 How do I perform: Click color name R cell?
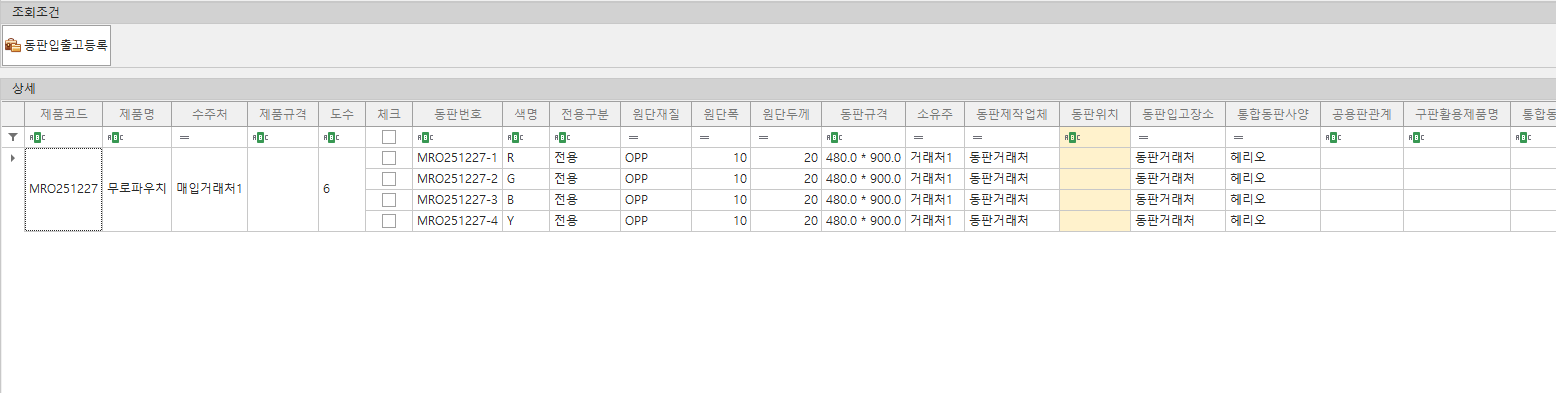(x=526, y=158)
